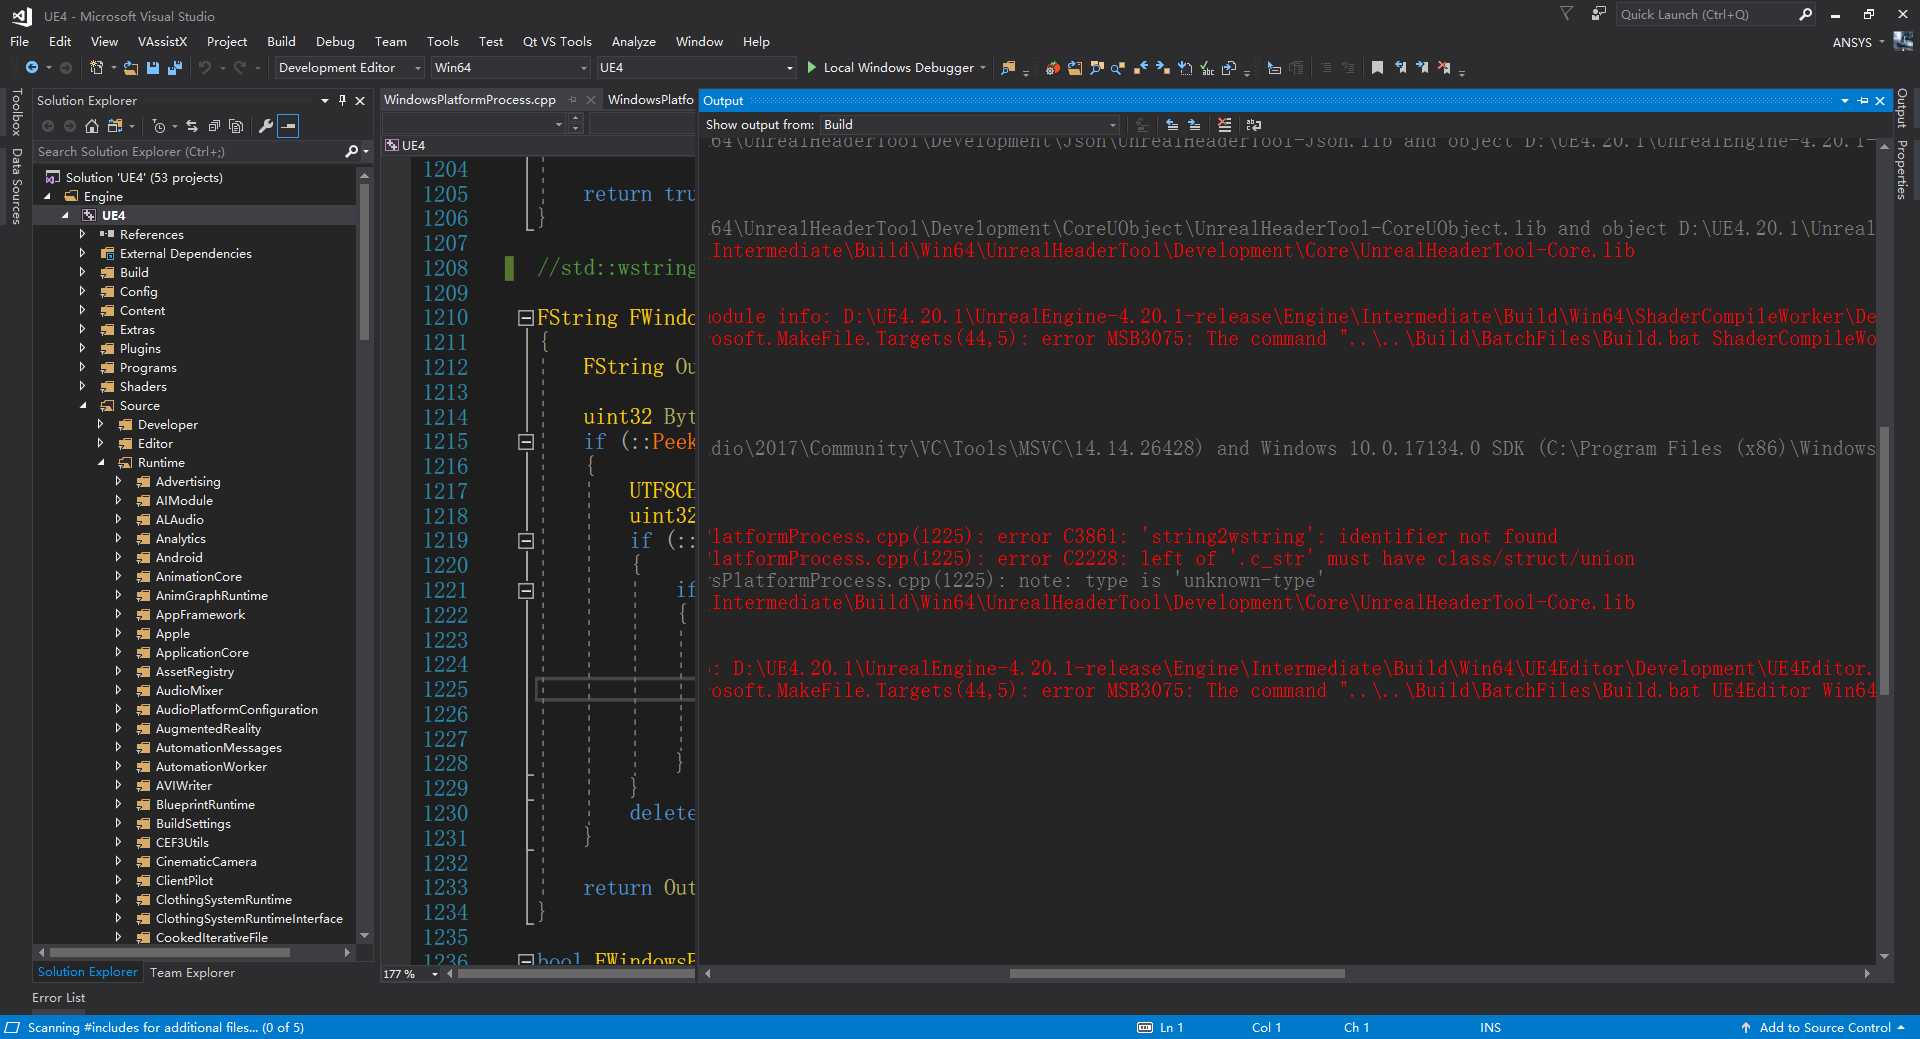Go to previous bookmark icon
This screenshot has width=1920, height=1039.
(x=1400, y=68)
